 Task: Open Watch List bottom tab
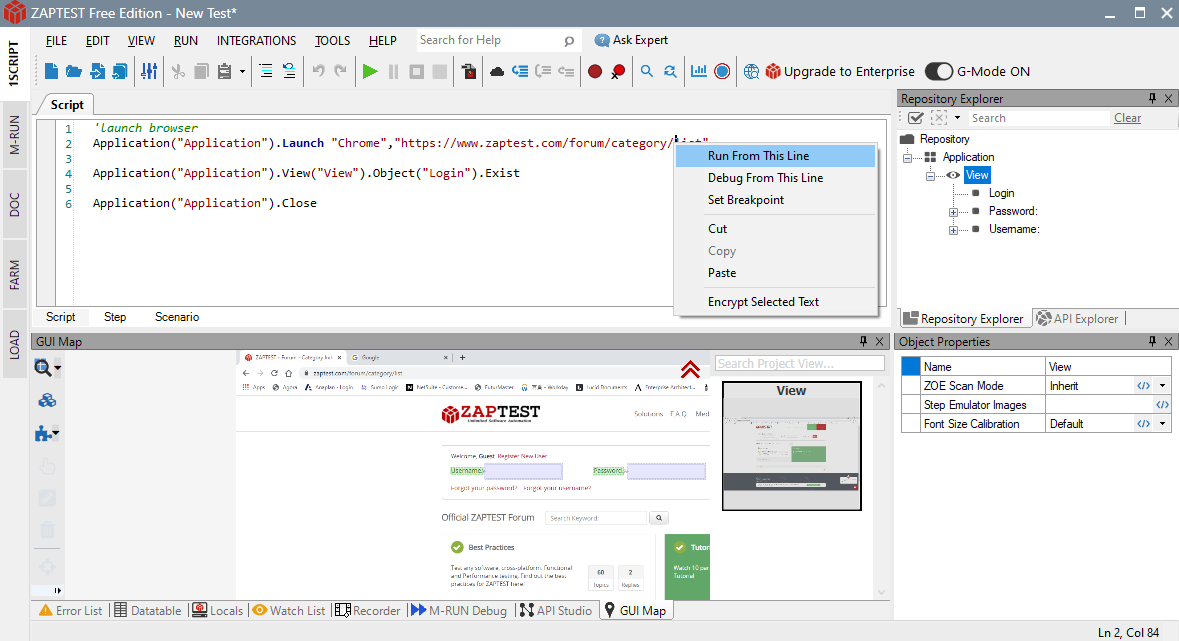point(289,610)
